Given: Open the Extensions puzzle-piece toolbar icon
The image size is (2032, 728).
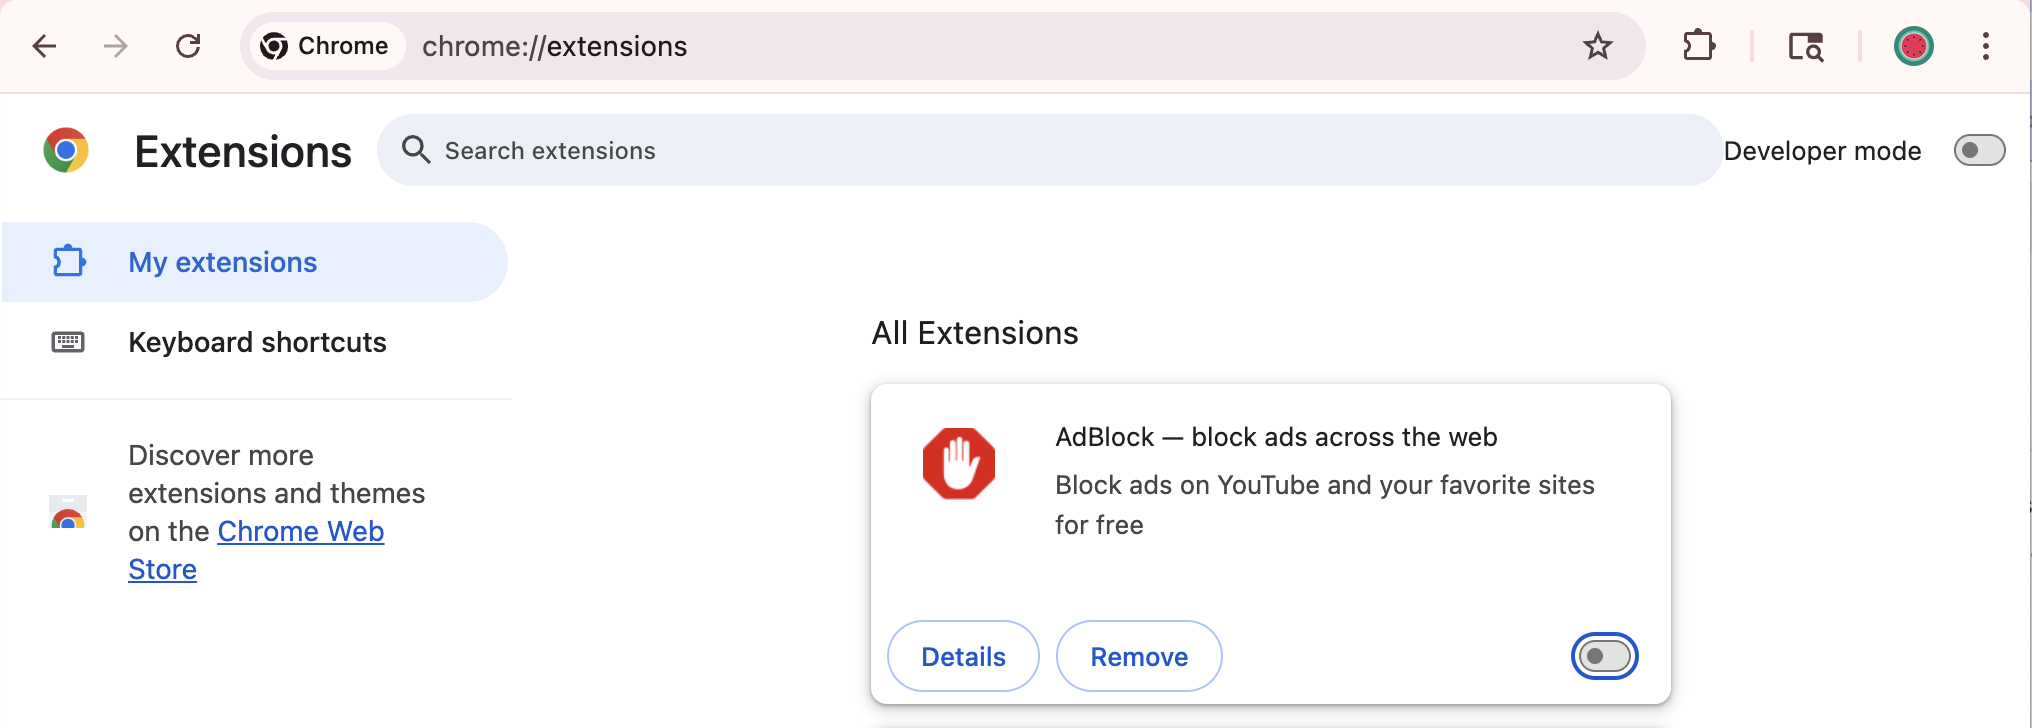Looking at the screenshot, I should coord(1699,46).
